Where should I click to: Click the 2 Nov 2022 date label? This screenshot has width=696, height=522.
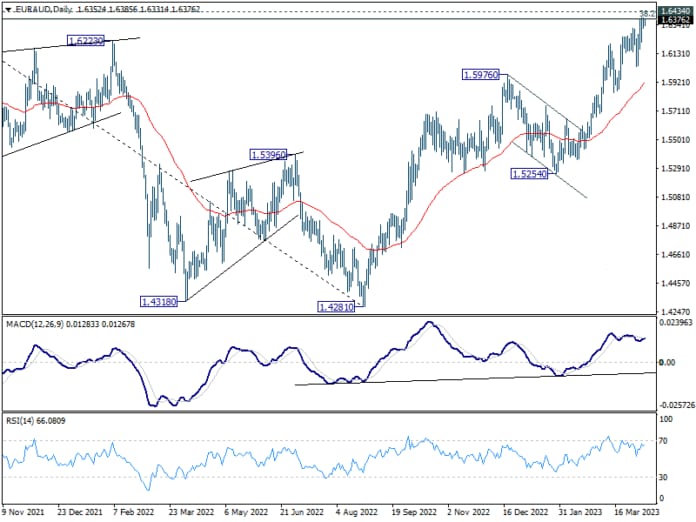[469, 512]
